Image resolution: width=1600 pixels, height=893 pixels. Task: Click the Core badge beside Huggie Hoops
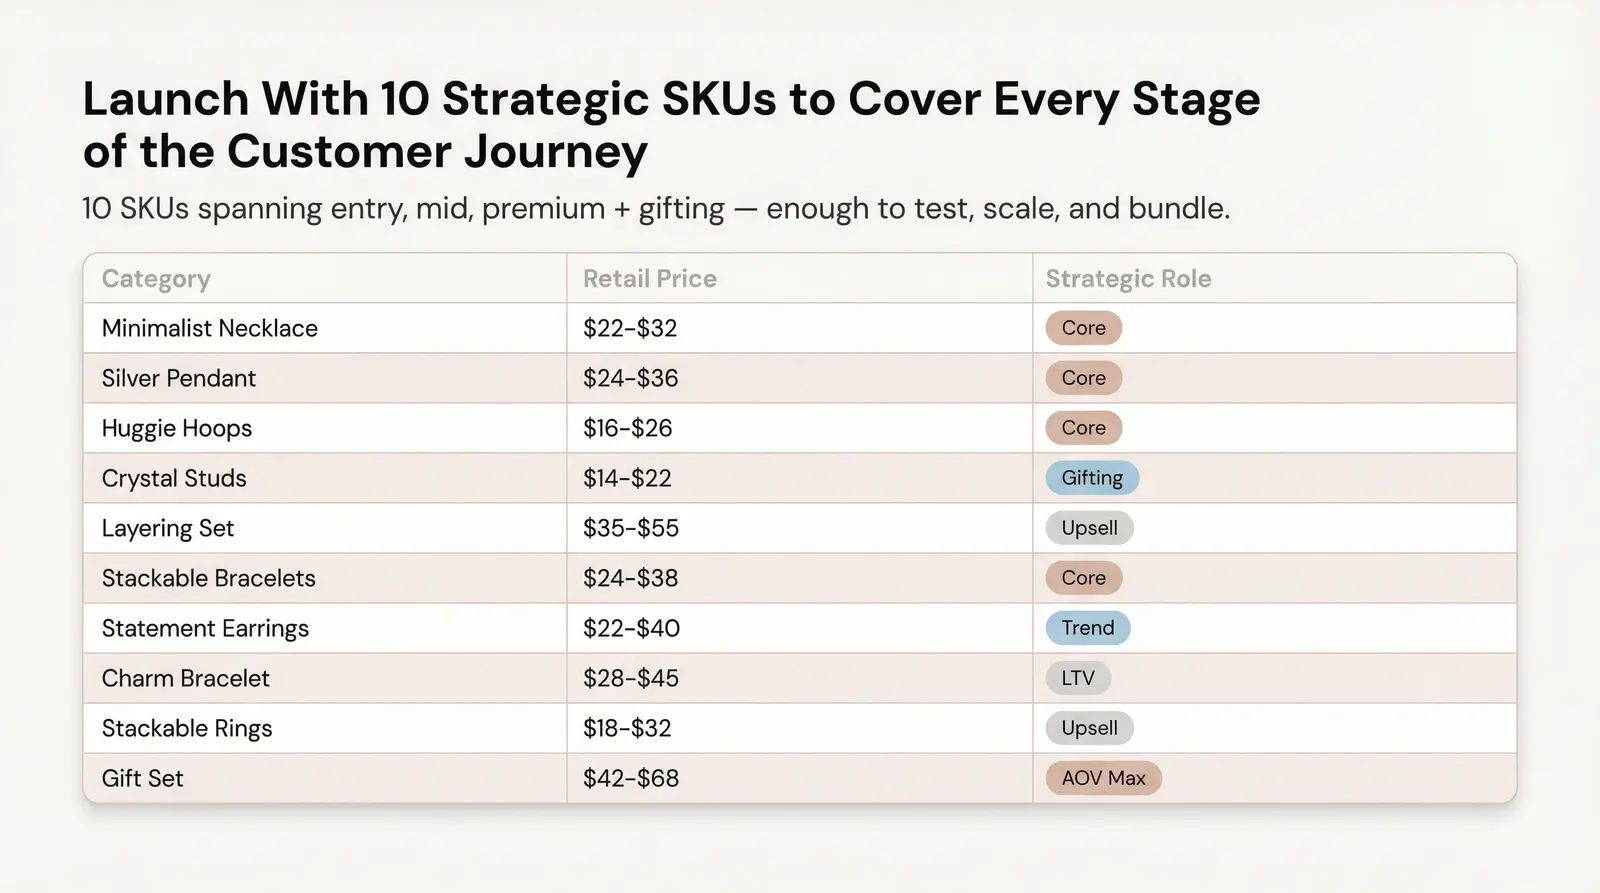(1084, 428)
